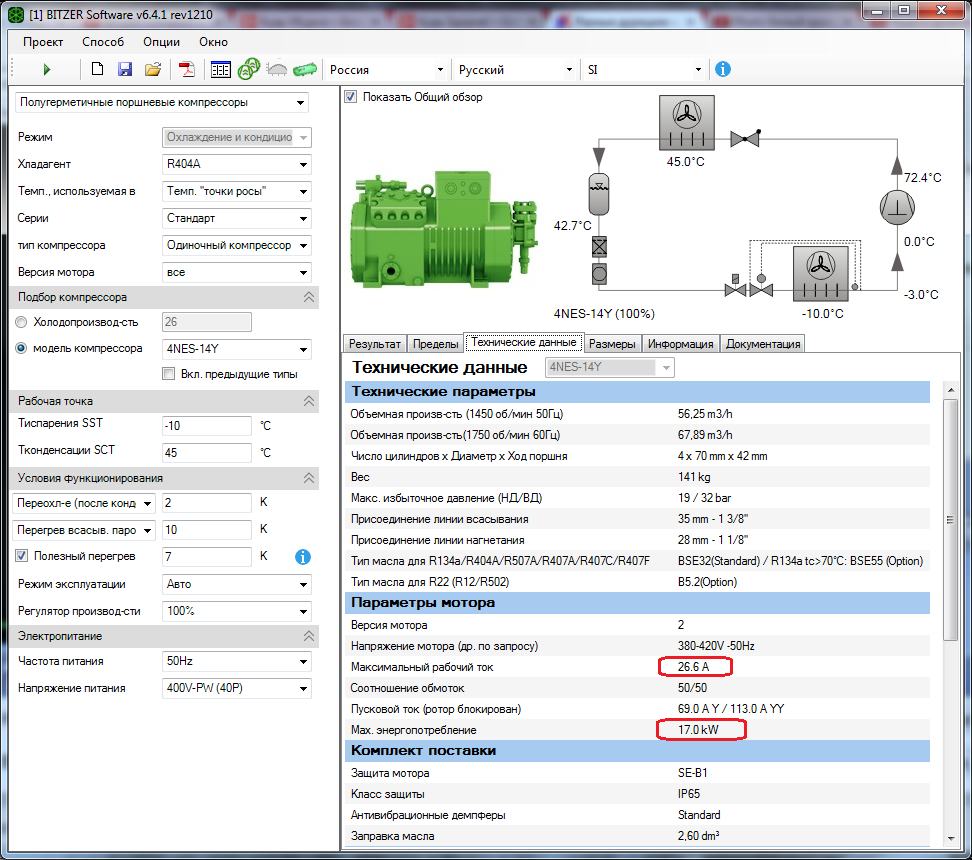Click the green receiver vessel toolbar icon

(x=304, y=69)
